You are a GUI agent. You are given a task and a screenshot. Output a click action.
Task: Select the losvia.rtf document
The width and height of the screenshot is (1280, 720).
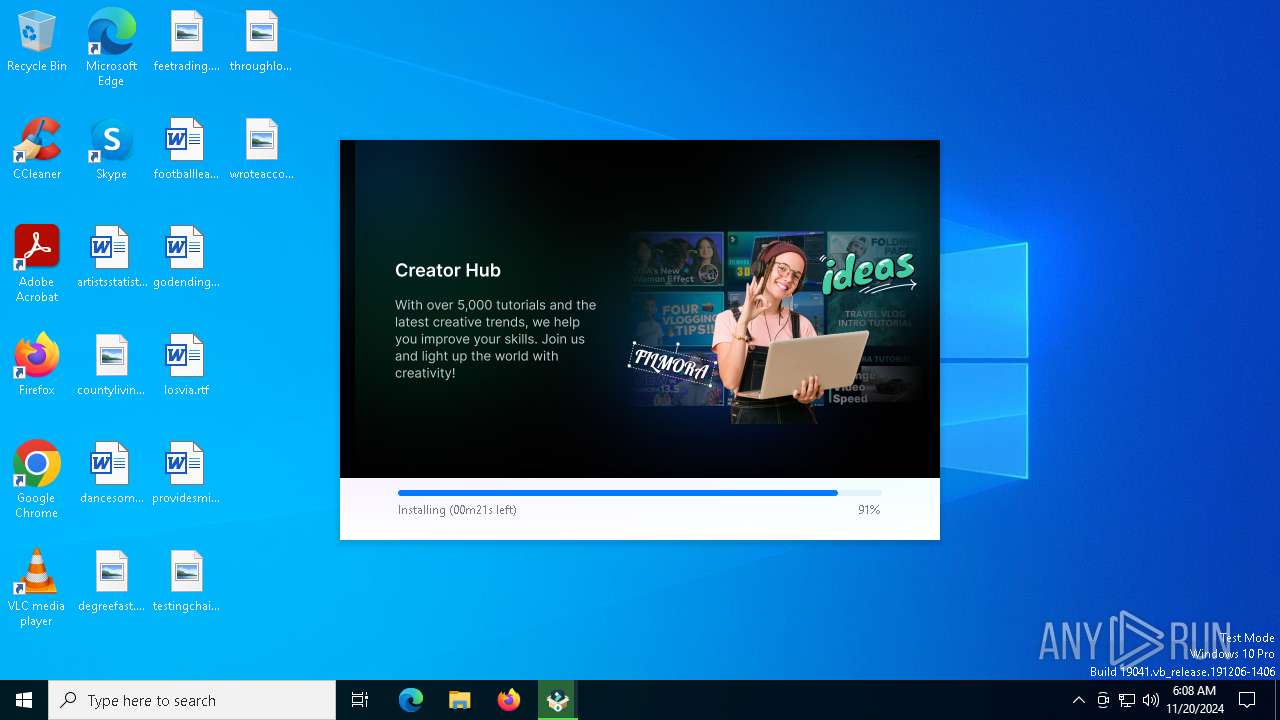coord(186,365)
